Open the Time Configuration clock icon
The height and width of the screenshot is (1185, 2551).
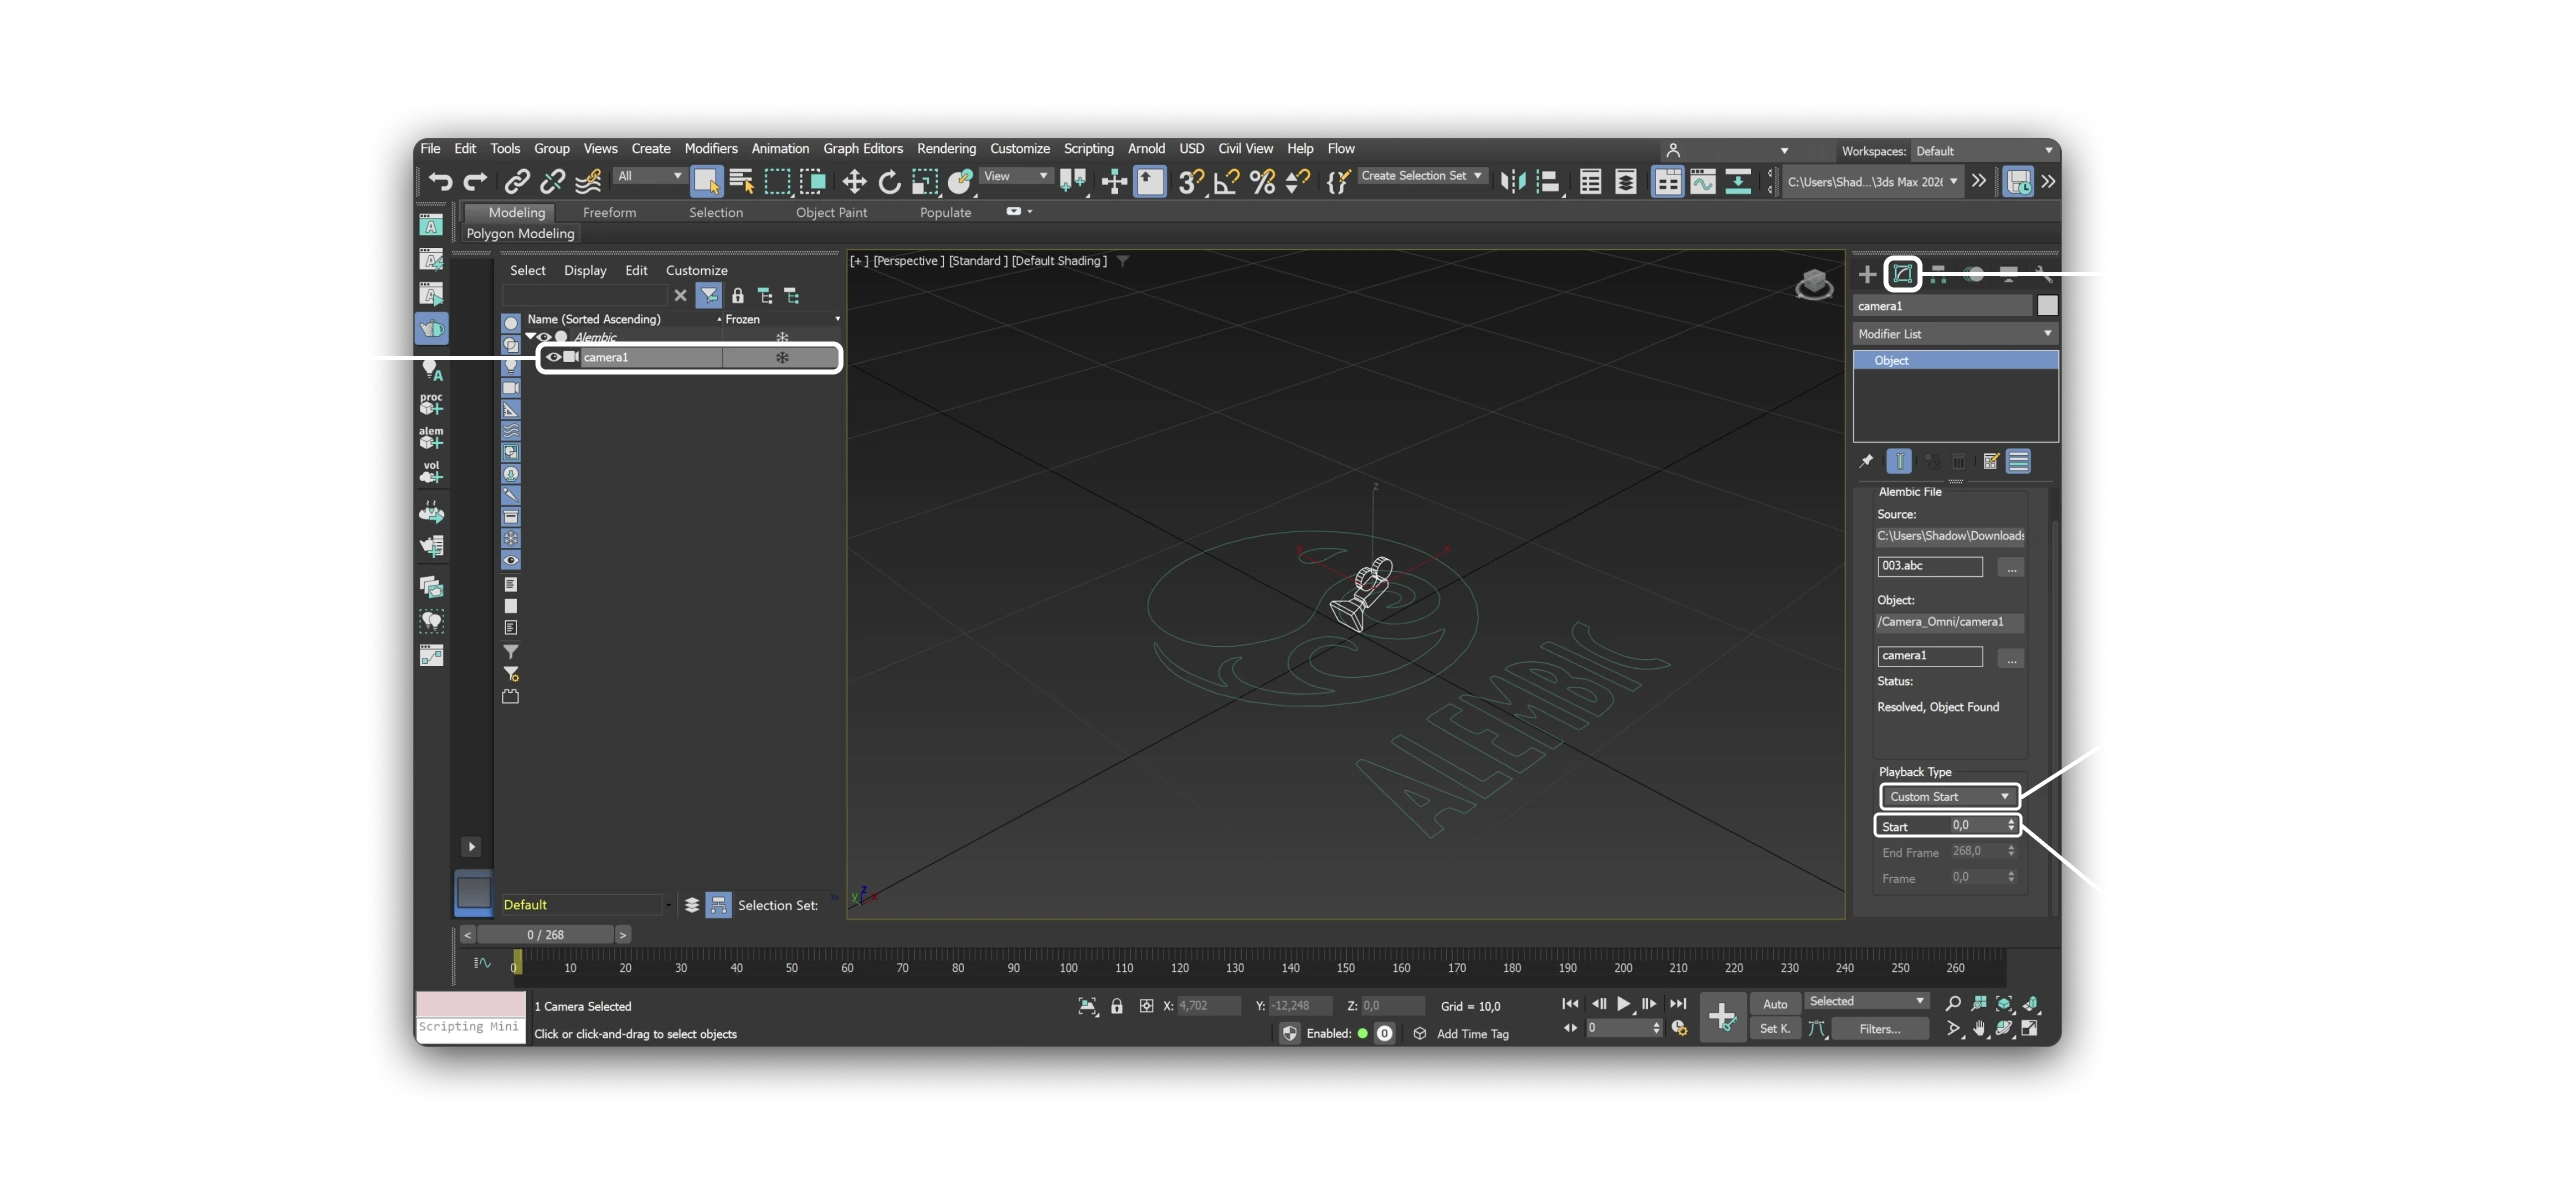pyautogui.click(x=1679, y=1028)
